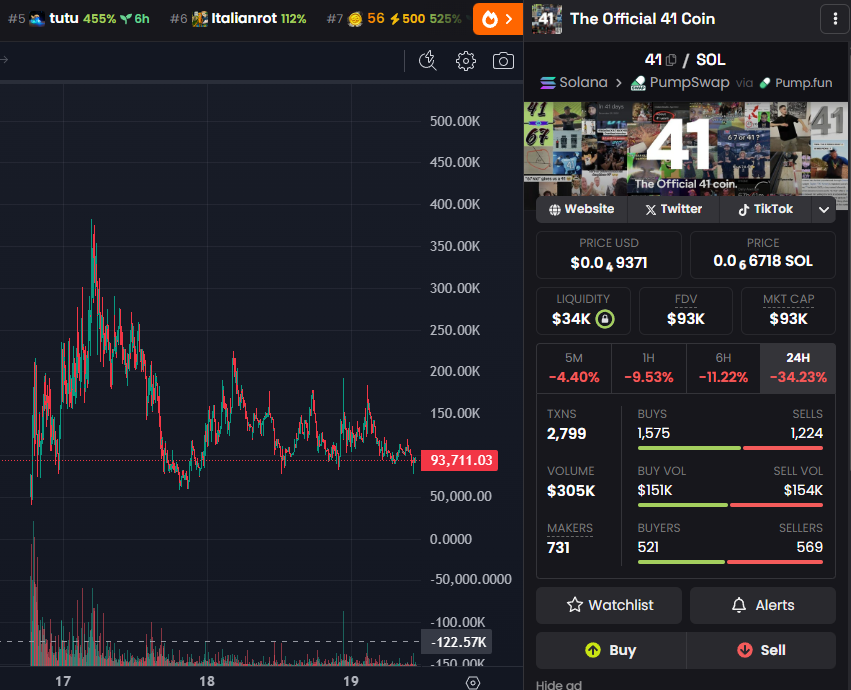Set up price Alerts
This screenshot has width=851, height=690.
tap(763, 605)
